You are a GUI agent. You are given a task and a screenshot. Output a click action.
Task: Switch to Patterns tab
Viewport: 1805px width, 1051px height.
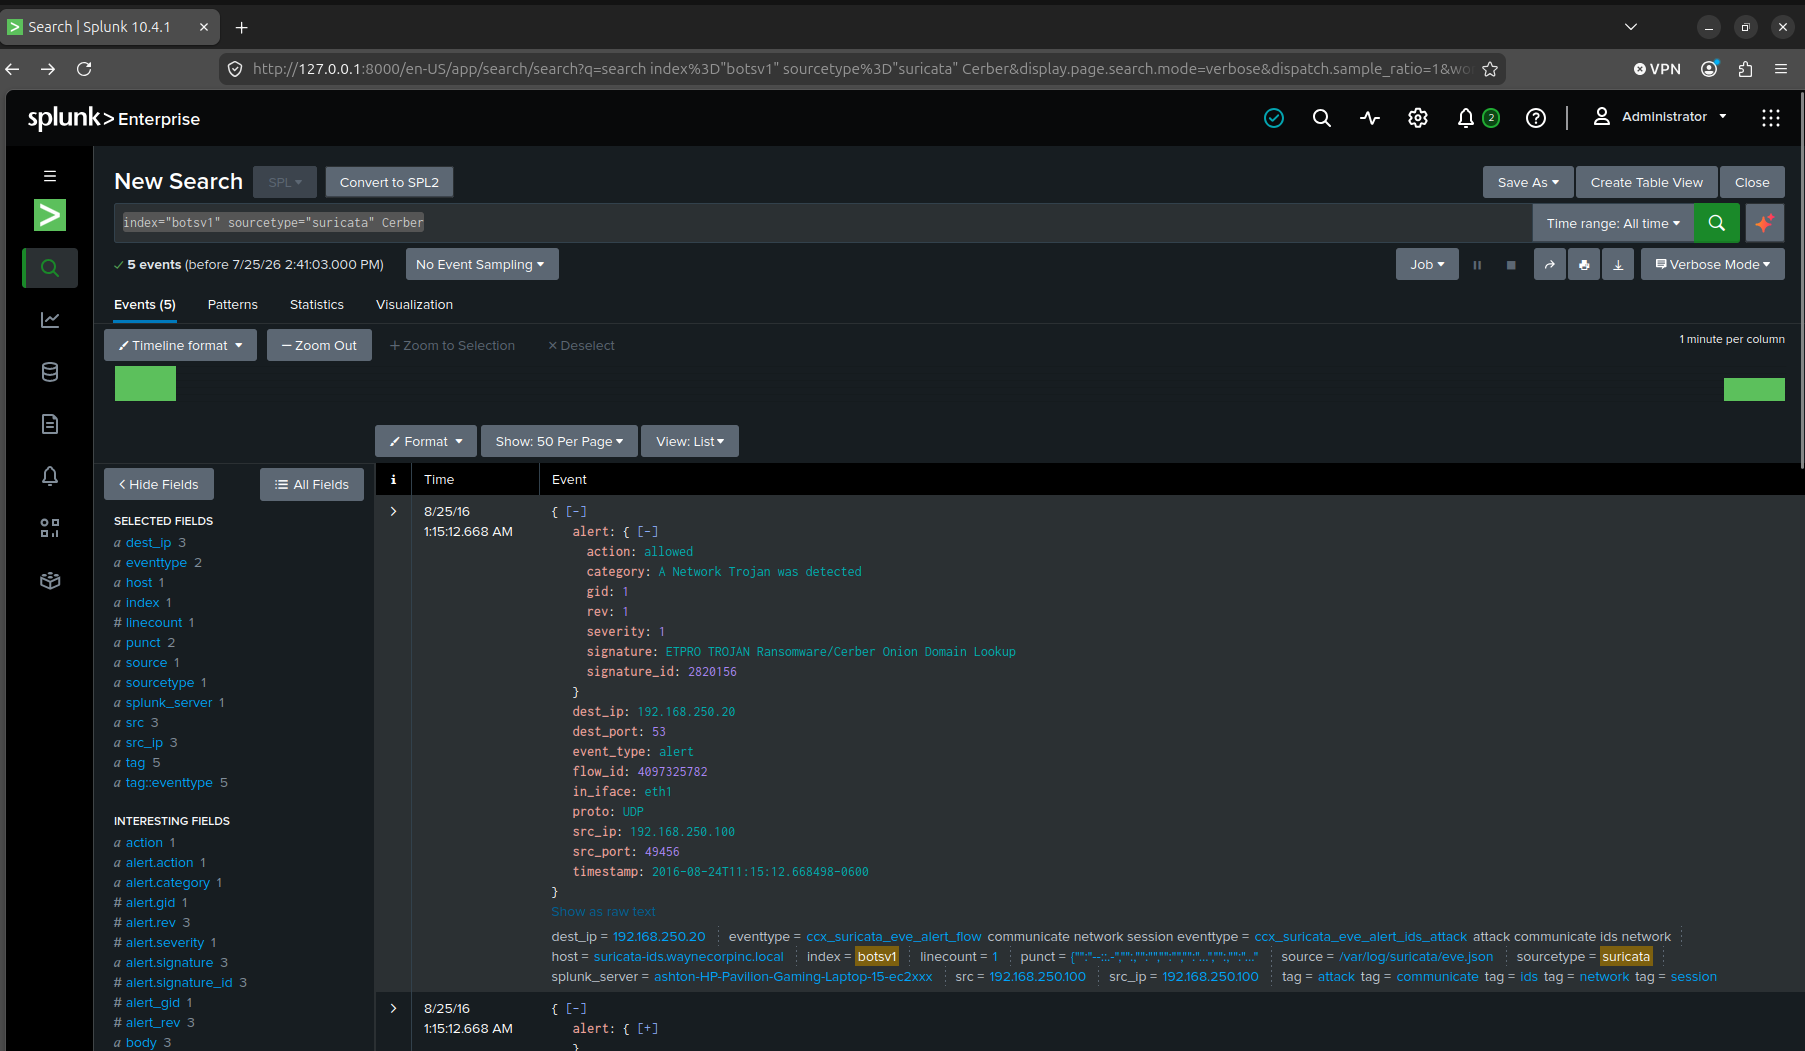(x=233, y=305)
